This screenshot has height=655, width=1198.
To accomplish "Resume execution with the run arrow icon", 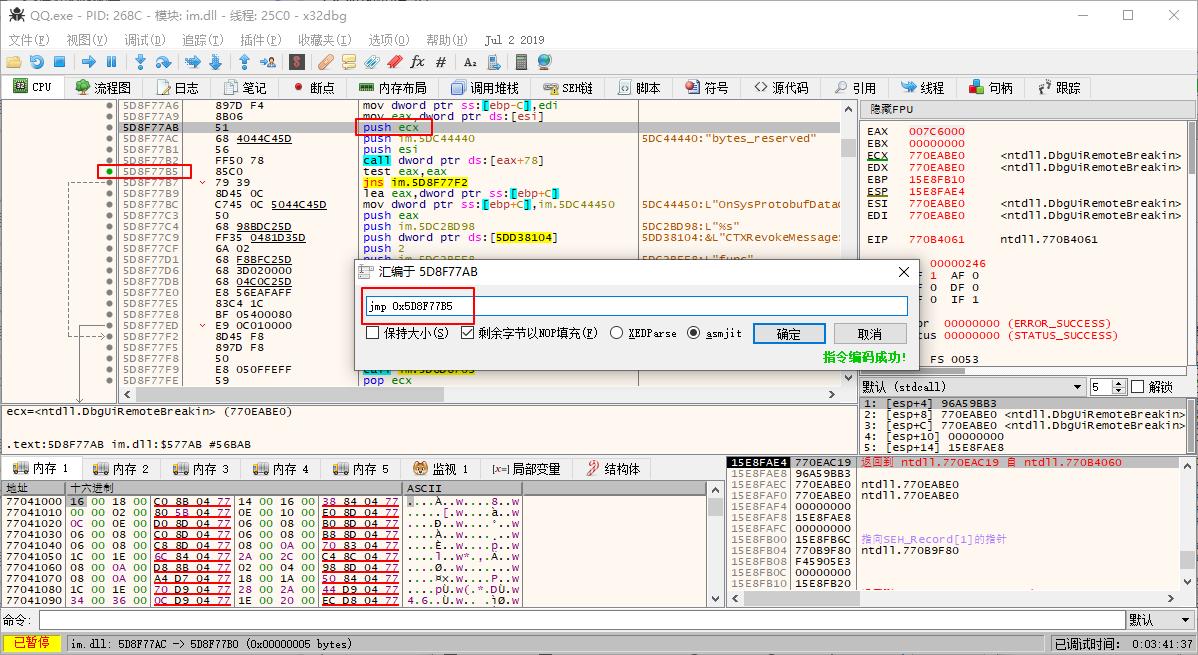I will pyautogui.click(x=88, y=61).
